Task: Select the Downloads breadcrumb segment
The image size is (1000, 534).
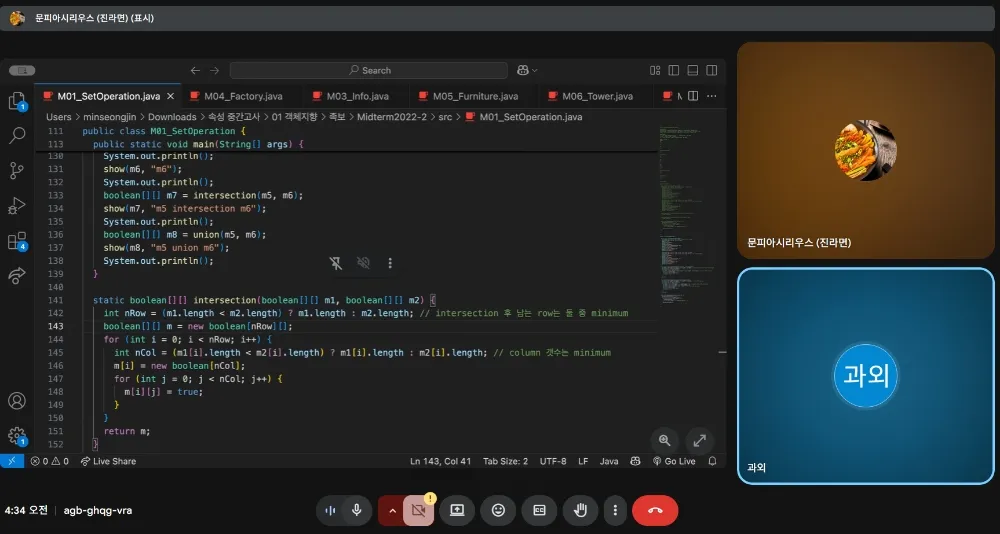Action: [x=172, y=117]
